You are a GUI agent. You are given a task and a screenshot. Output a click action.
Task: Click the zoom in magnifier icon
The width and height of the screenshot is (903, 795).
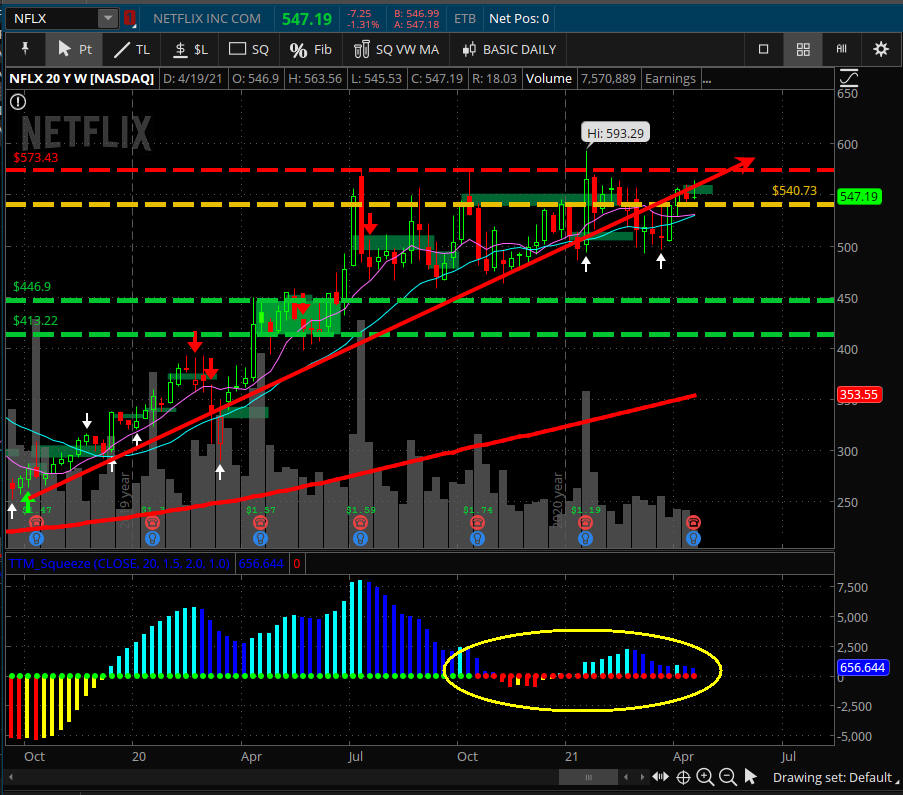(705, 777)
